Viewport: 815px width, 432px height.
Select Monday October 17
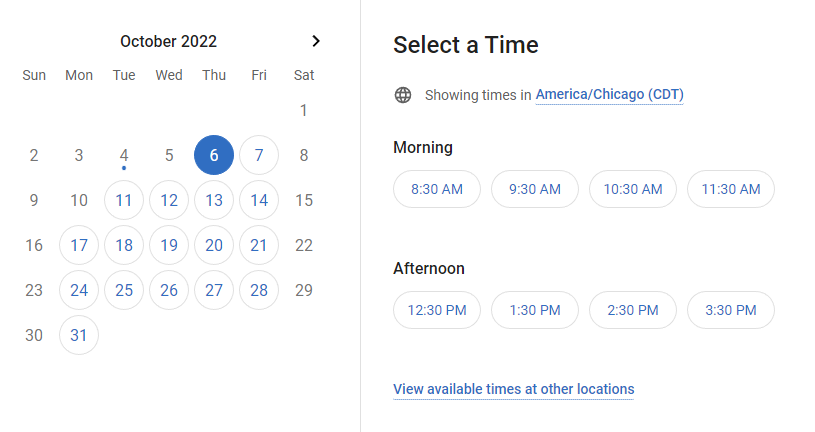click(79, 245)
